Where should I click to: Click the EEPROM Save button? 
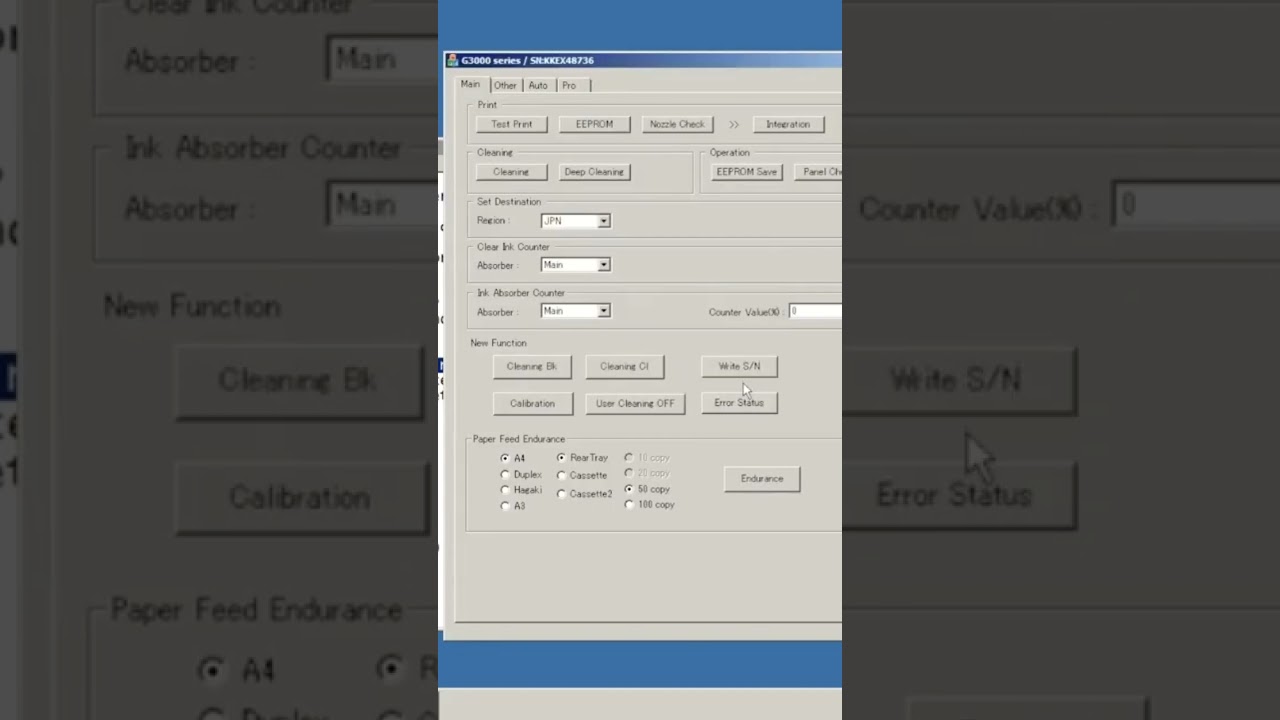746,172
